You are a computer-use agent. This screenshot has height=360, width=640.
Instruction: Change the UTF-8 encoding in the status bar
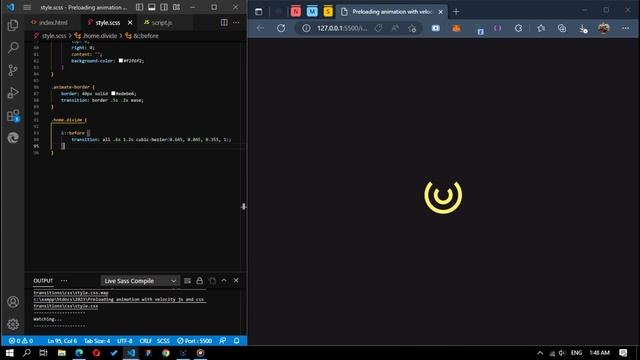pos(124,341)
